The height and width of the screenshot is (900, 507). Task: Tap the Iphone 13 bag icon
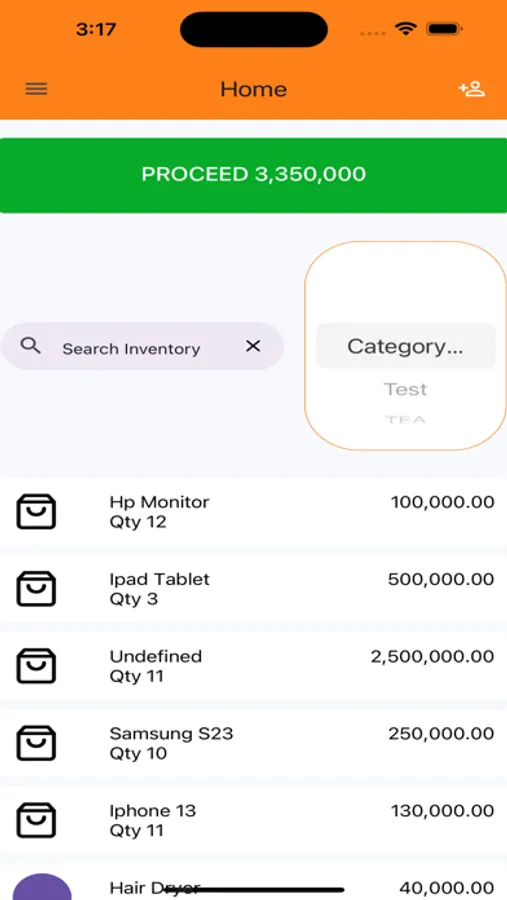pyautogui.click(x=36, y=820)
